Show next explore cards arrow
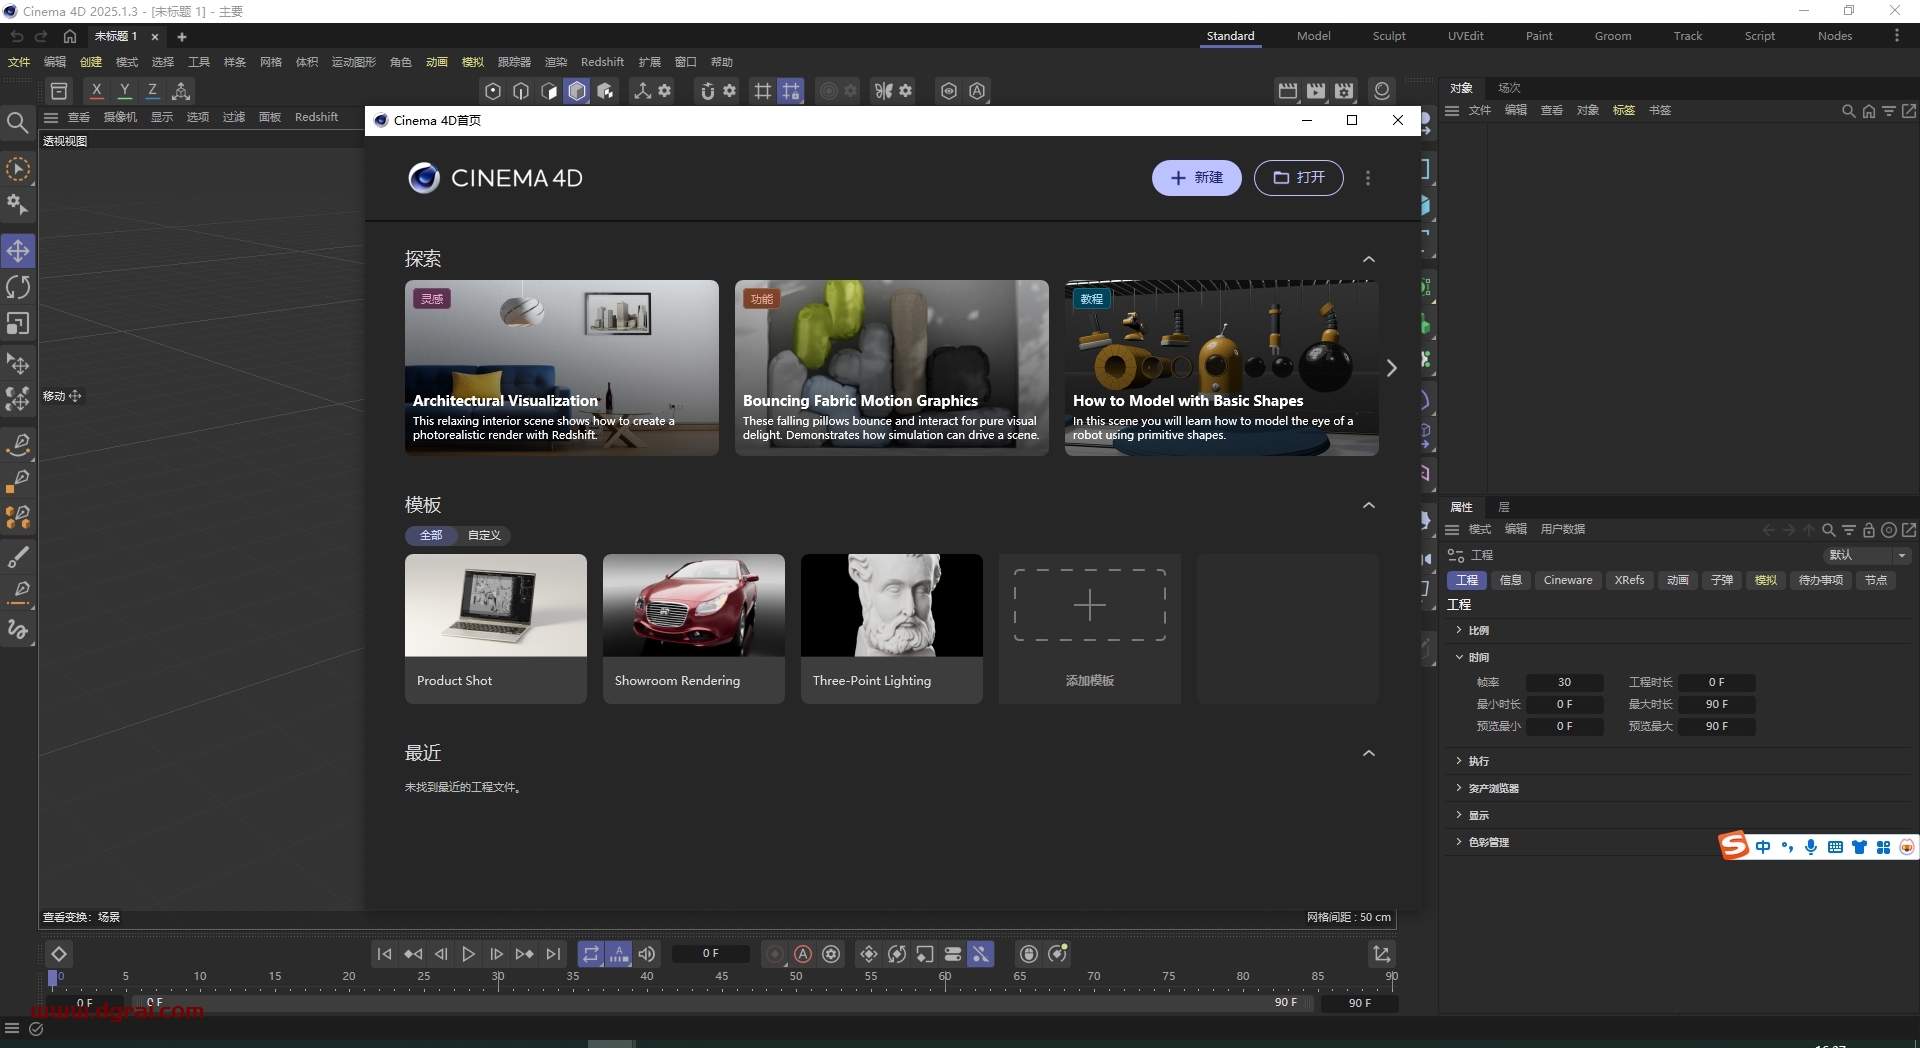 pyautogui.click(x=1391, y=368)
